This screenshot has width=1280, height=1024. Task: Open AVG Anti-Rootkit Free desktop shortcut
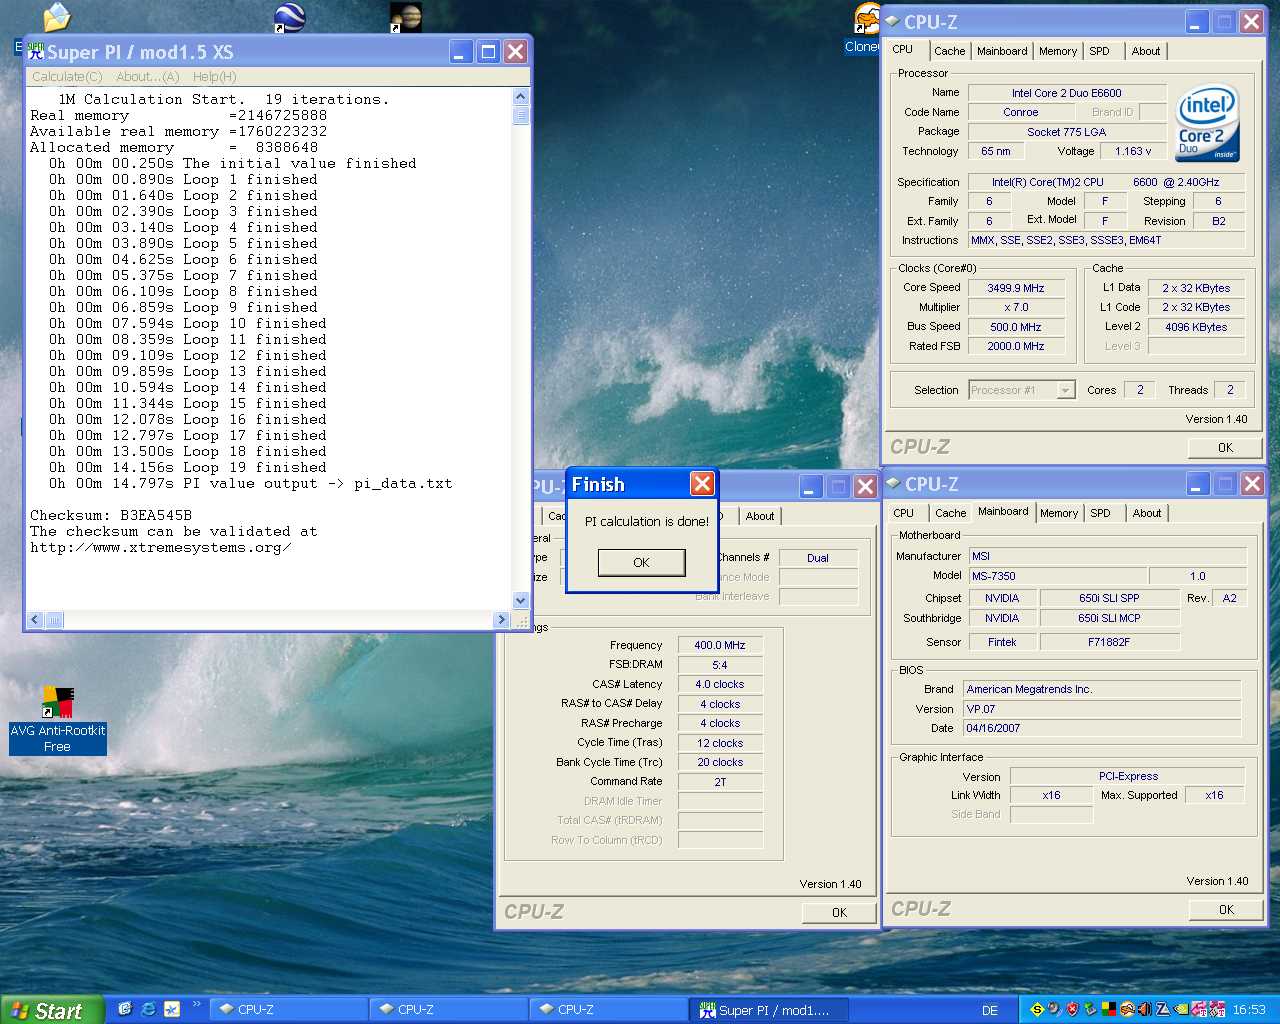click(58, 720)
